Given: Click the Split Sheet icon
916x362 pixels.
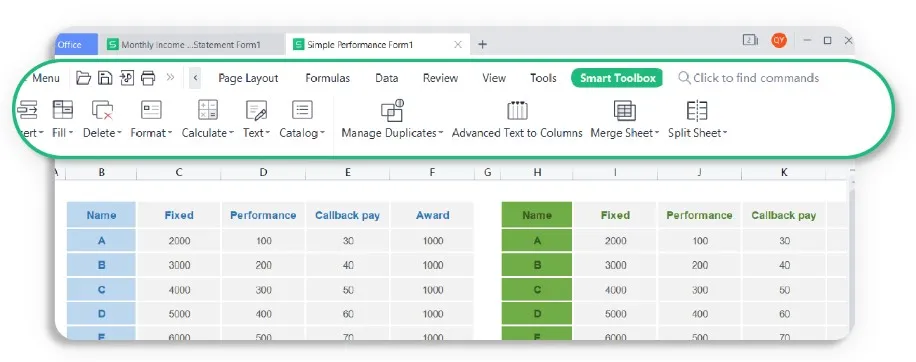Looking at the screenshot, I should point(697,110).
